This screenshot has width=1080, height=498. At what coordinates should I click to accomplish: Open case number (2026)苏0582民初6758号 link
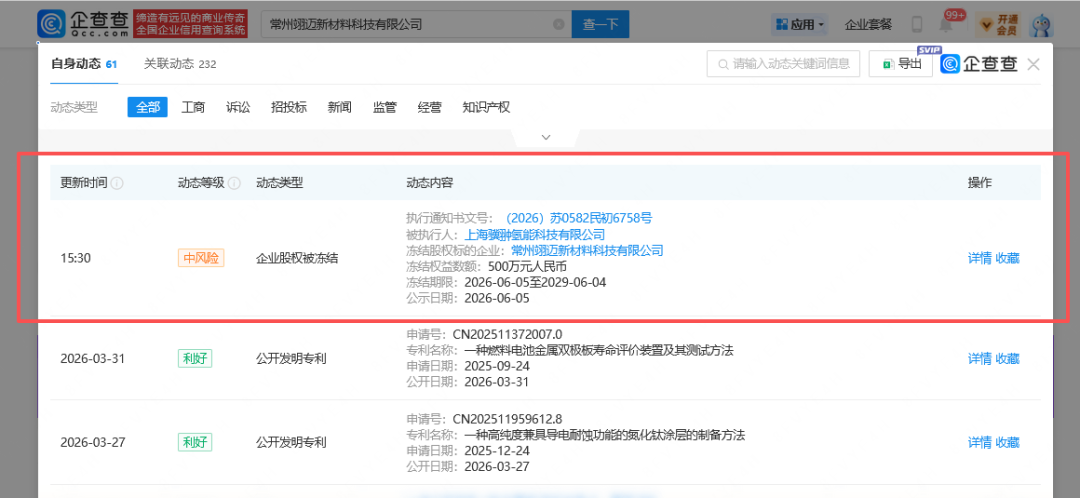point(579,218)
